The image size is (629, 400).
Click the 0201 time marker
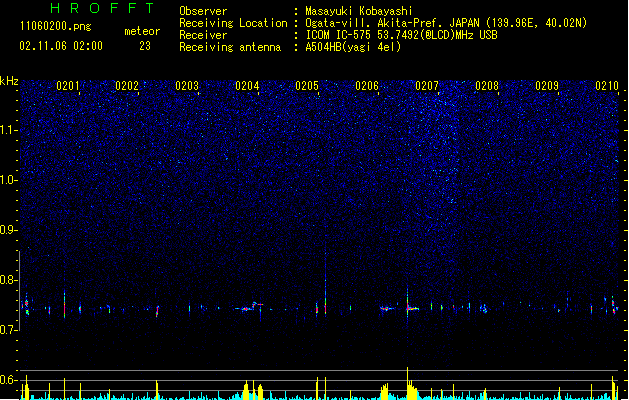pyautogui.click(x=68, y=85)
